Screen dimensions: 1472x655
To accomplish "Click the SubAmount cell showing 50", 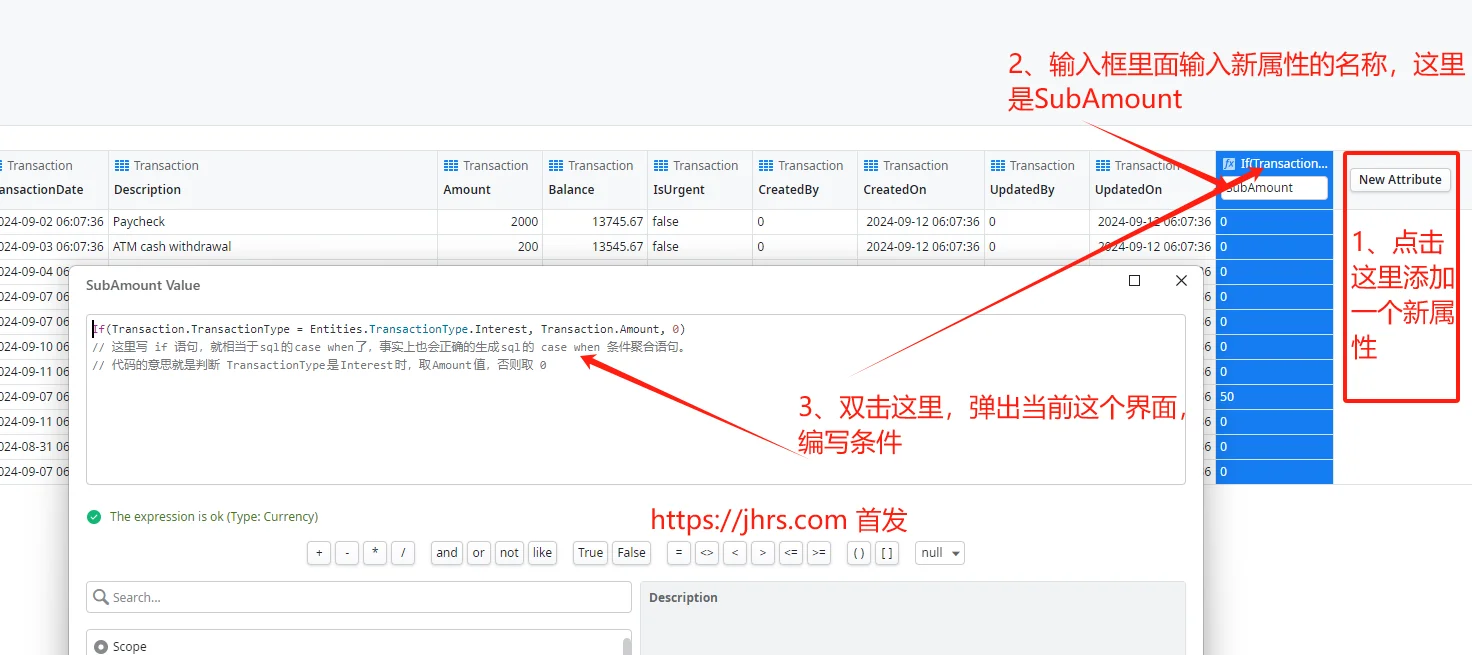I will point(1274,397).
